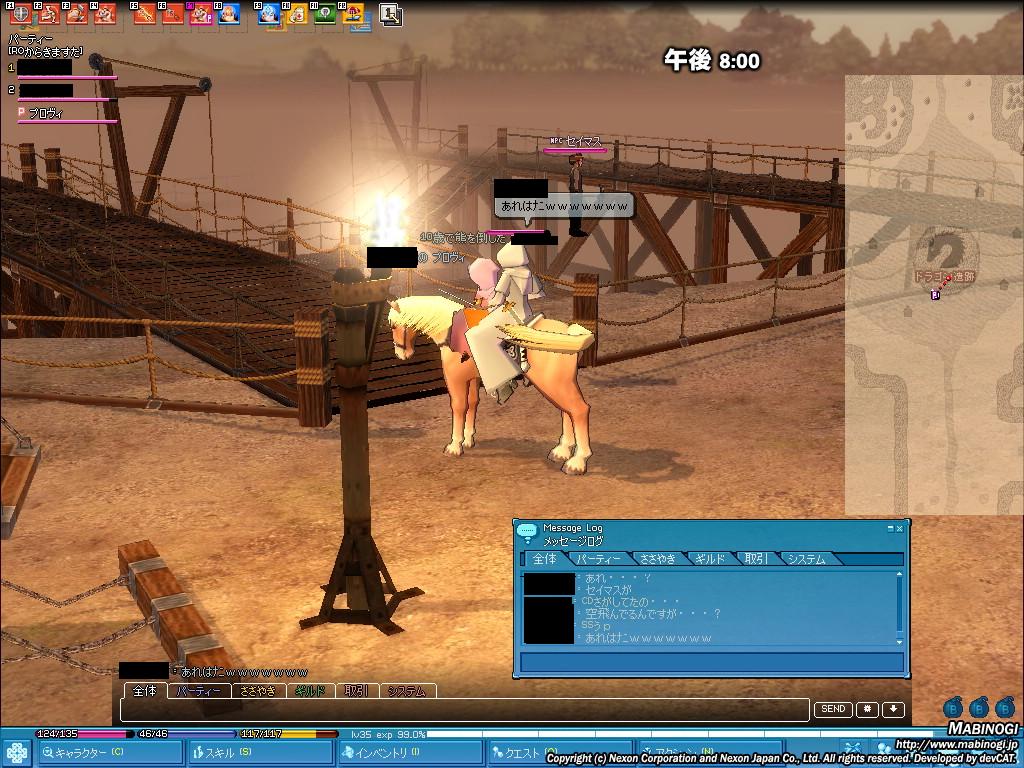Click the down-arrow button beside SEND

click(893, 709)
